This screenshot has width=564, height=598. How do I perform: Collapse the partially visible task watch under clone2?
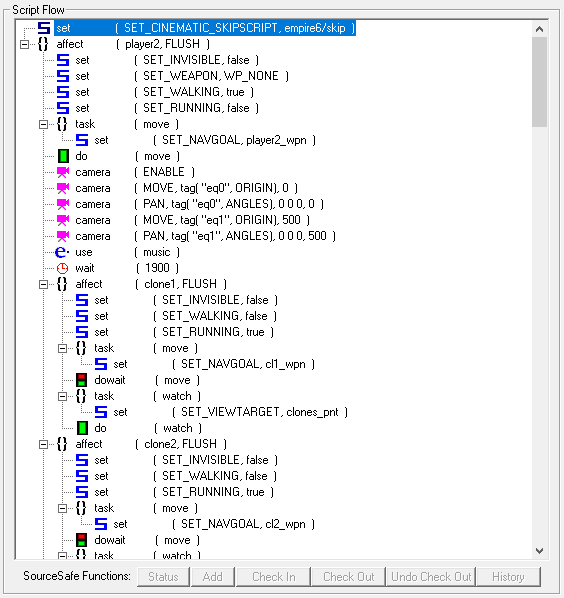pos(63,556)
